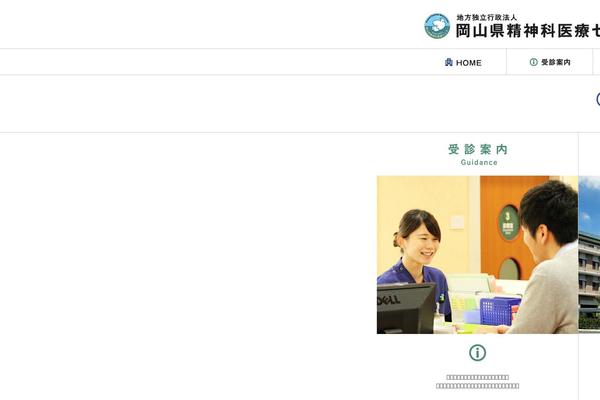The image size is (600, 400).
Task: Click the Dell monitor in the reception photo
Action: coord(406,308)
